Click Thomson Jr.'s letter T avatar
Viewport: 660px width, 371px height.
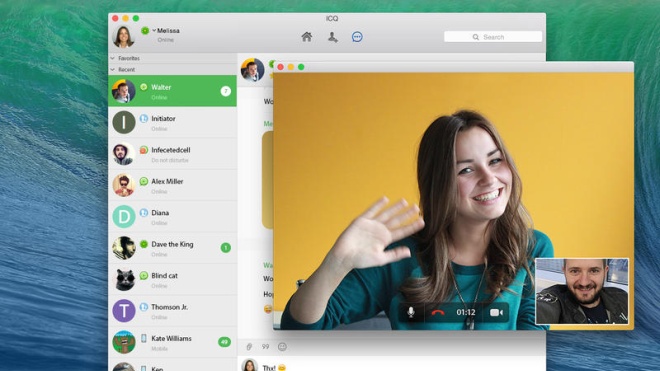124,311
